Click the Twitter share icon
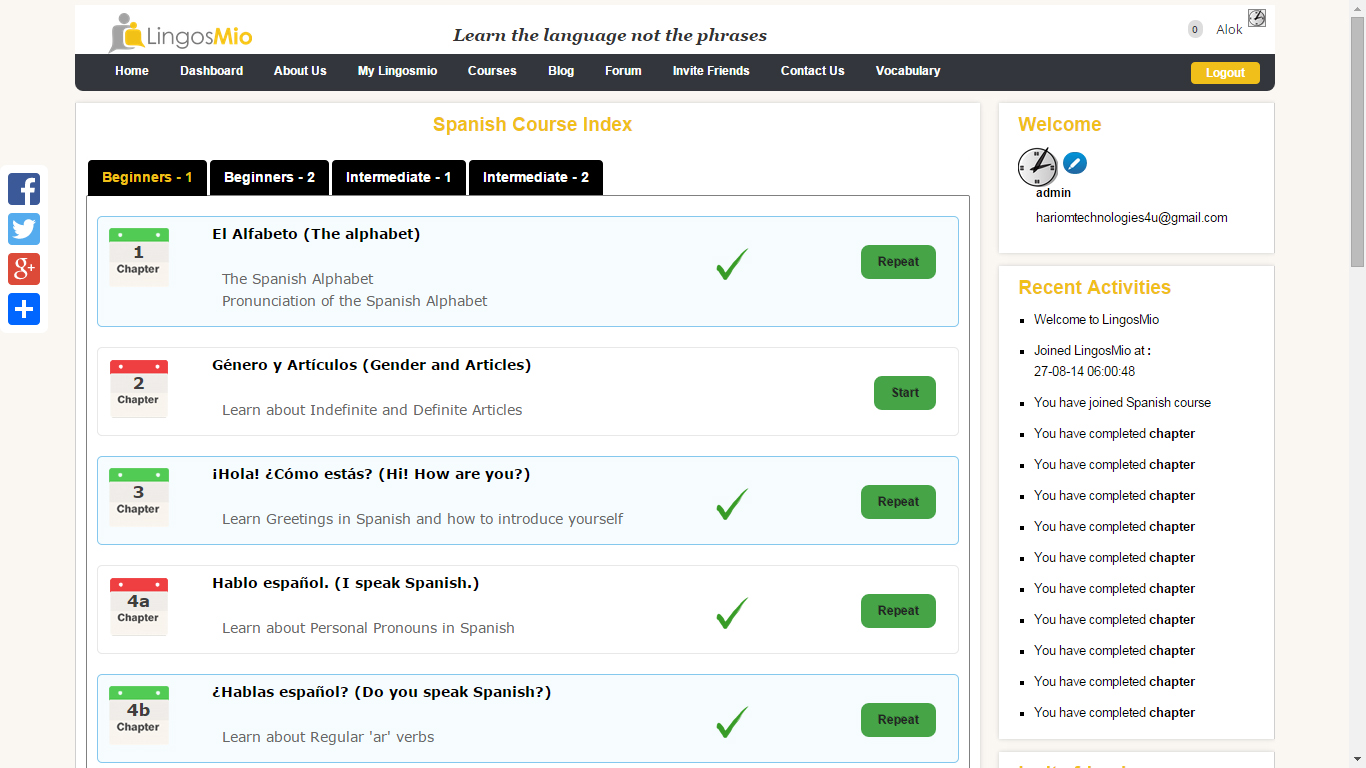 click(x=24, y=229)
